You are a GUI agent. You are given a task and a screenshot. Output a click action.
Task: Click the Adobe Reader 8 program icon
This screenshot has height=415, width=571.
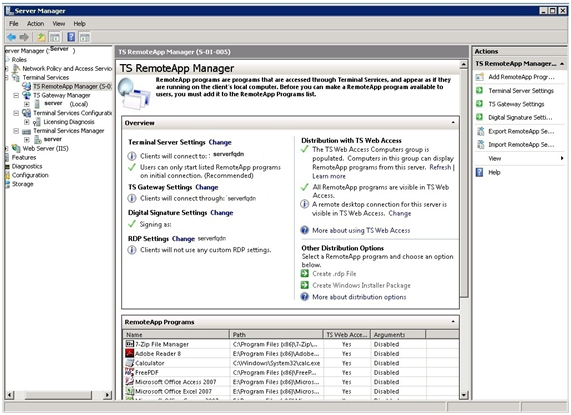coord(129,353)
